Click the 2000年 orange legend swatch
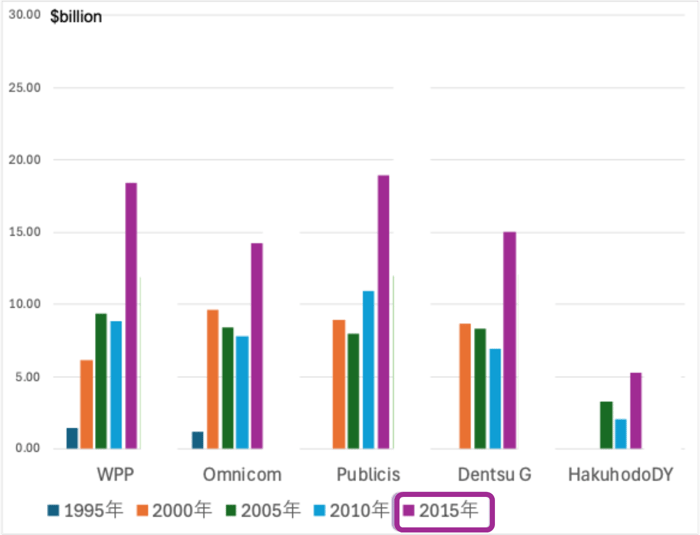This screenshot has width=700, height=535. tap(142, 510)
